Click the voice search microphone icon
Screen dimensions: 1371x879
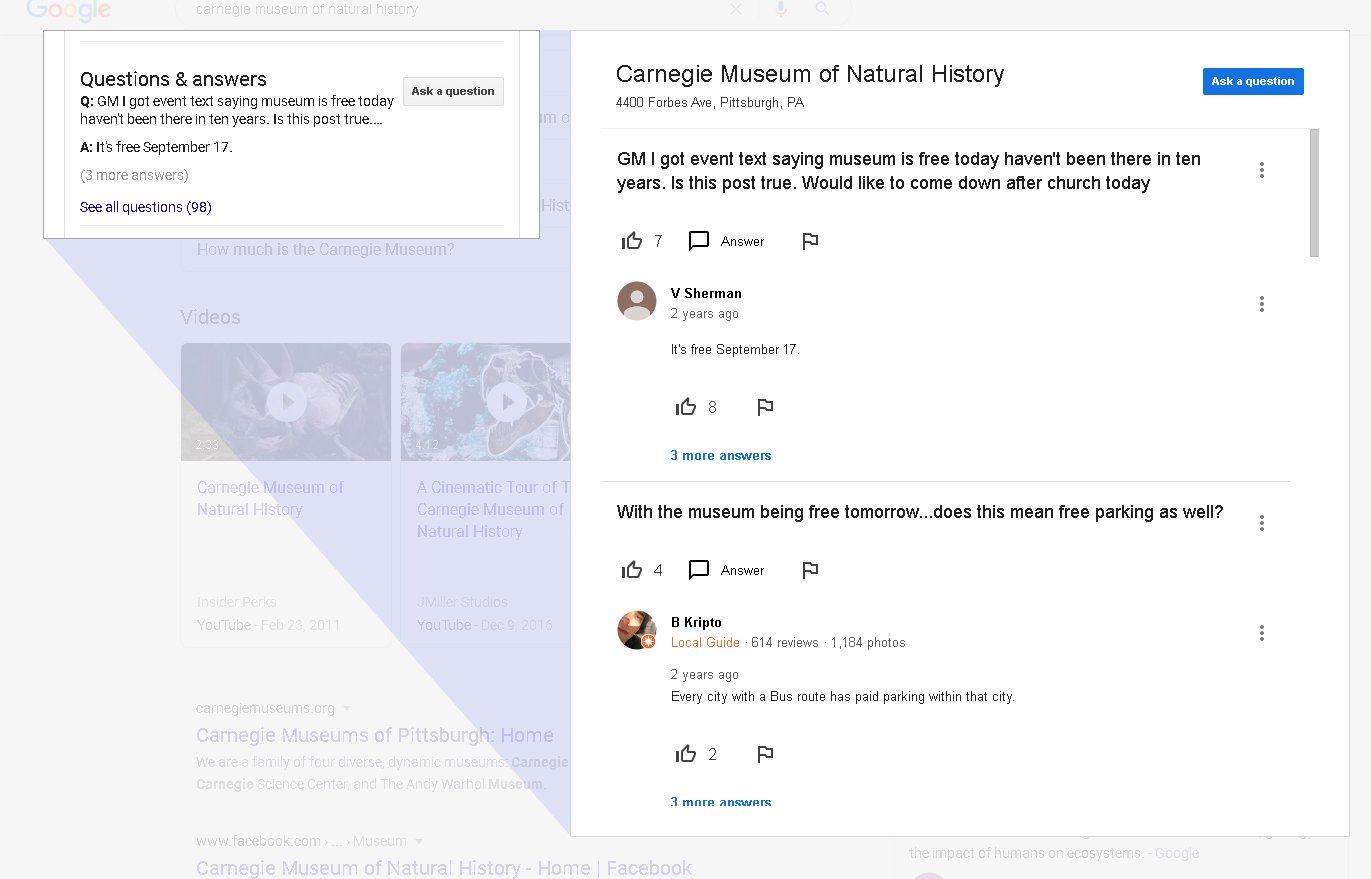click(x=781, y=9)
